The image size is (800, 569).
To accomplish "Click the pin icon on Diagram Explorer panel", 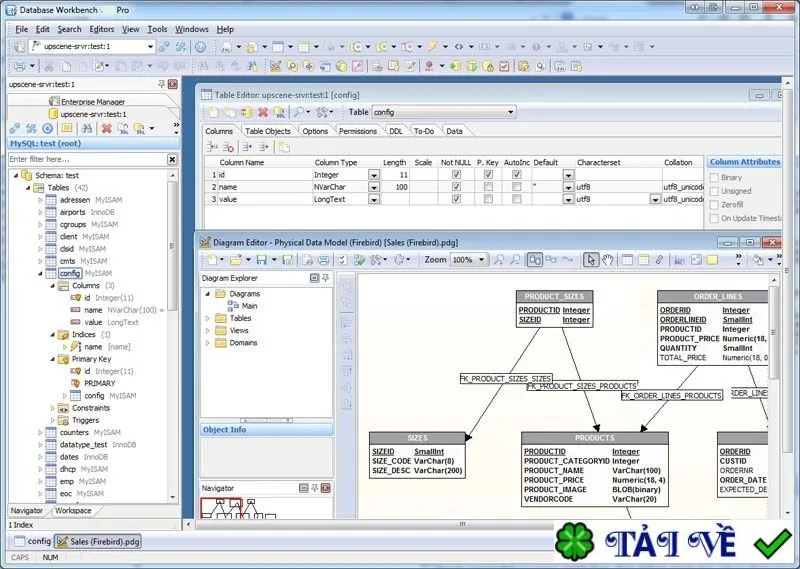I will click(x=325, y=278).
